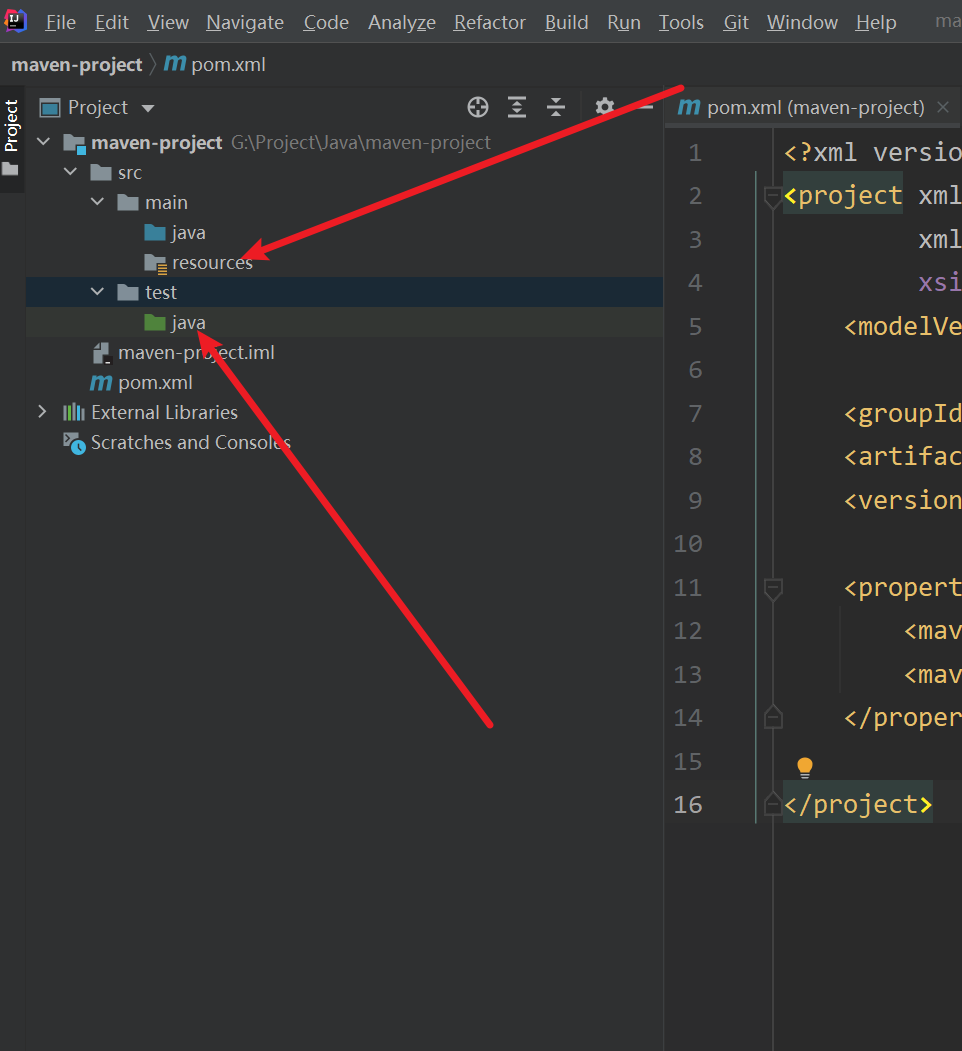Collapse the main folder node

coord(97,201)
